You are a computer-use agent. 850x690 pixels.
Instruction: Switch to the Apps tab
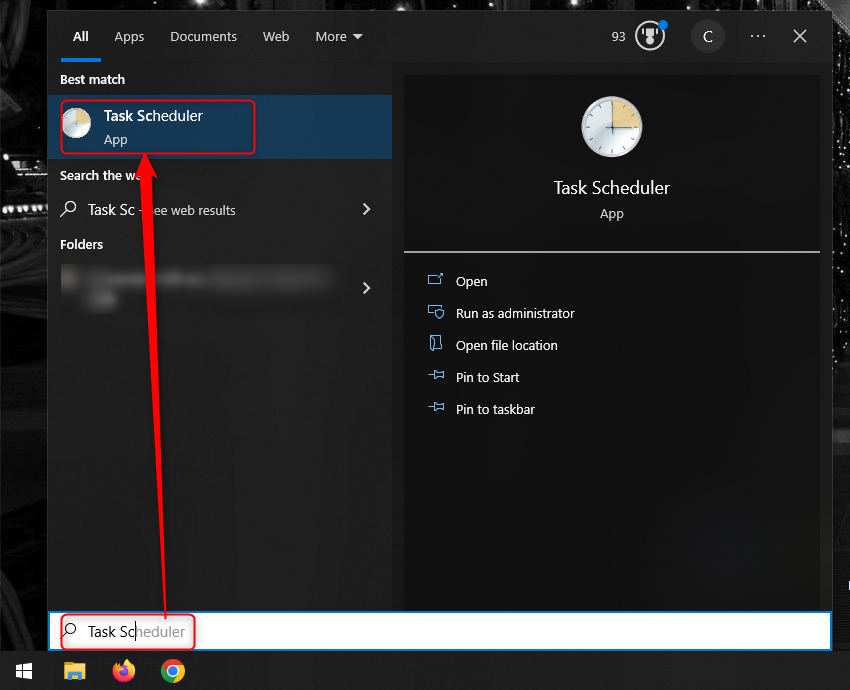click(129, 37)
